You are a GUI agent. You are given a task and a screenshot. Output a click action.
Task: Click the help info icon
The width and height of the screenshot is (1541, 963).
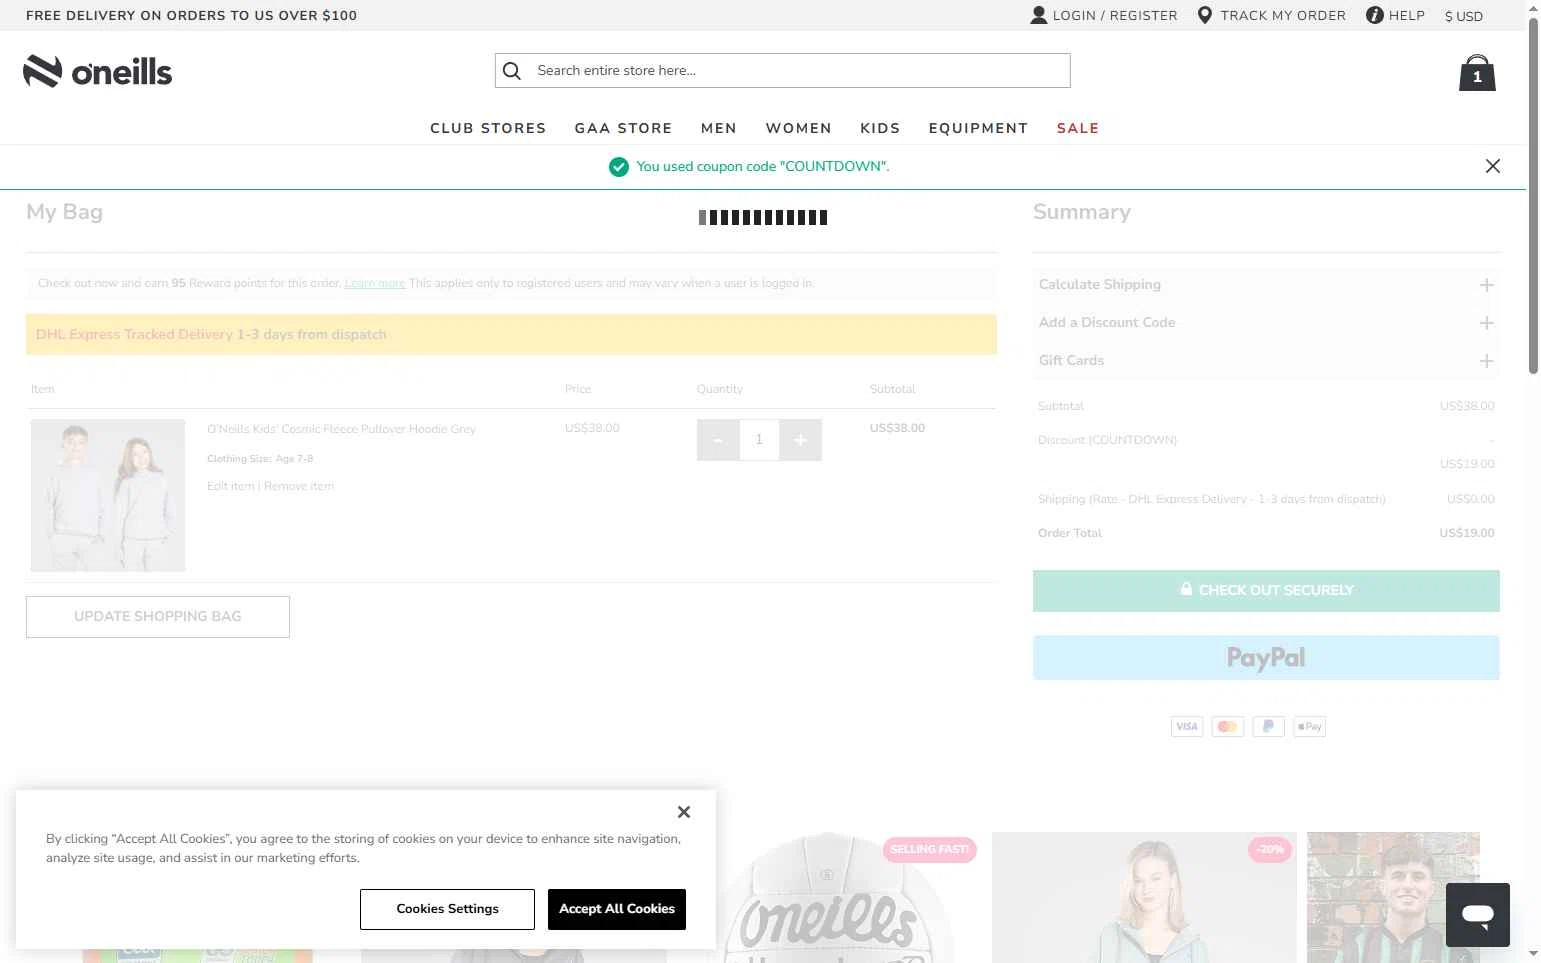click(x=1375, y=15)
